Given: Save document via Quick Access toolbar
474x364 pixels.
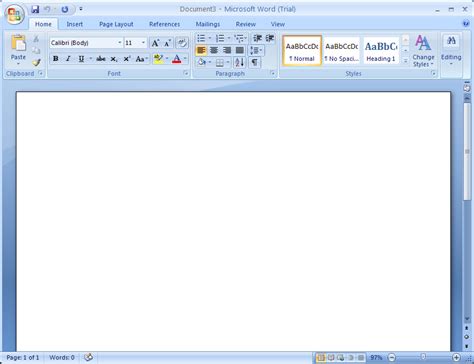Looking at the screenshot, I should click(35, 9).
